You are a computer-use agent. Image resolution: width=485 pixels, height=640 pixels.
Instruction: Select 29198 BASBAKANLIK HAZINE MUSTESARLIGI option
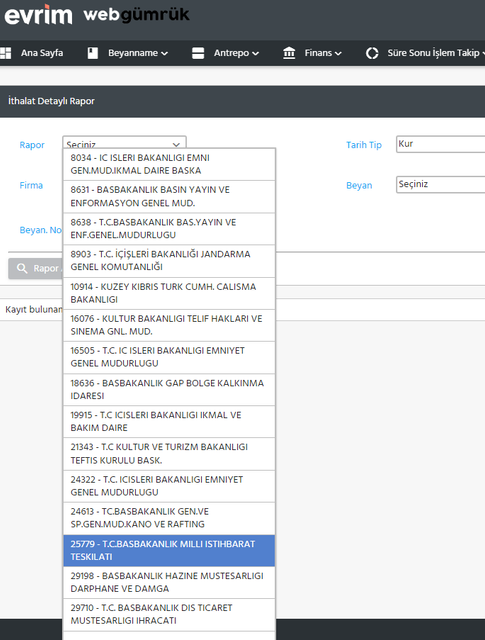click(169, 582)
